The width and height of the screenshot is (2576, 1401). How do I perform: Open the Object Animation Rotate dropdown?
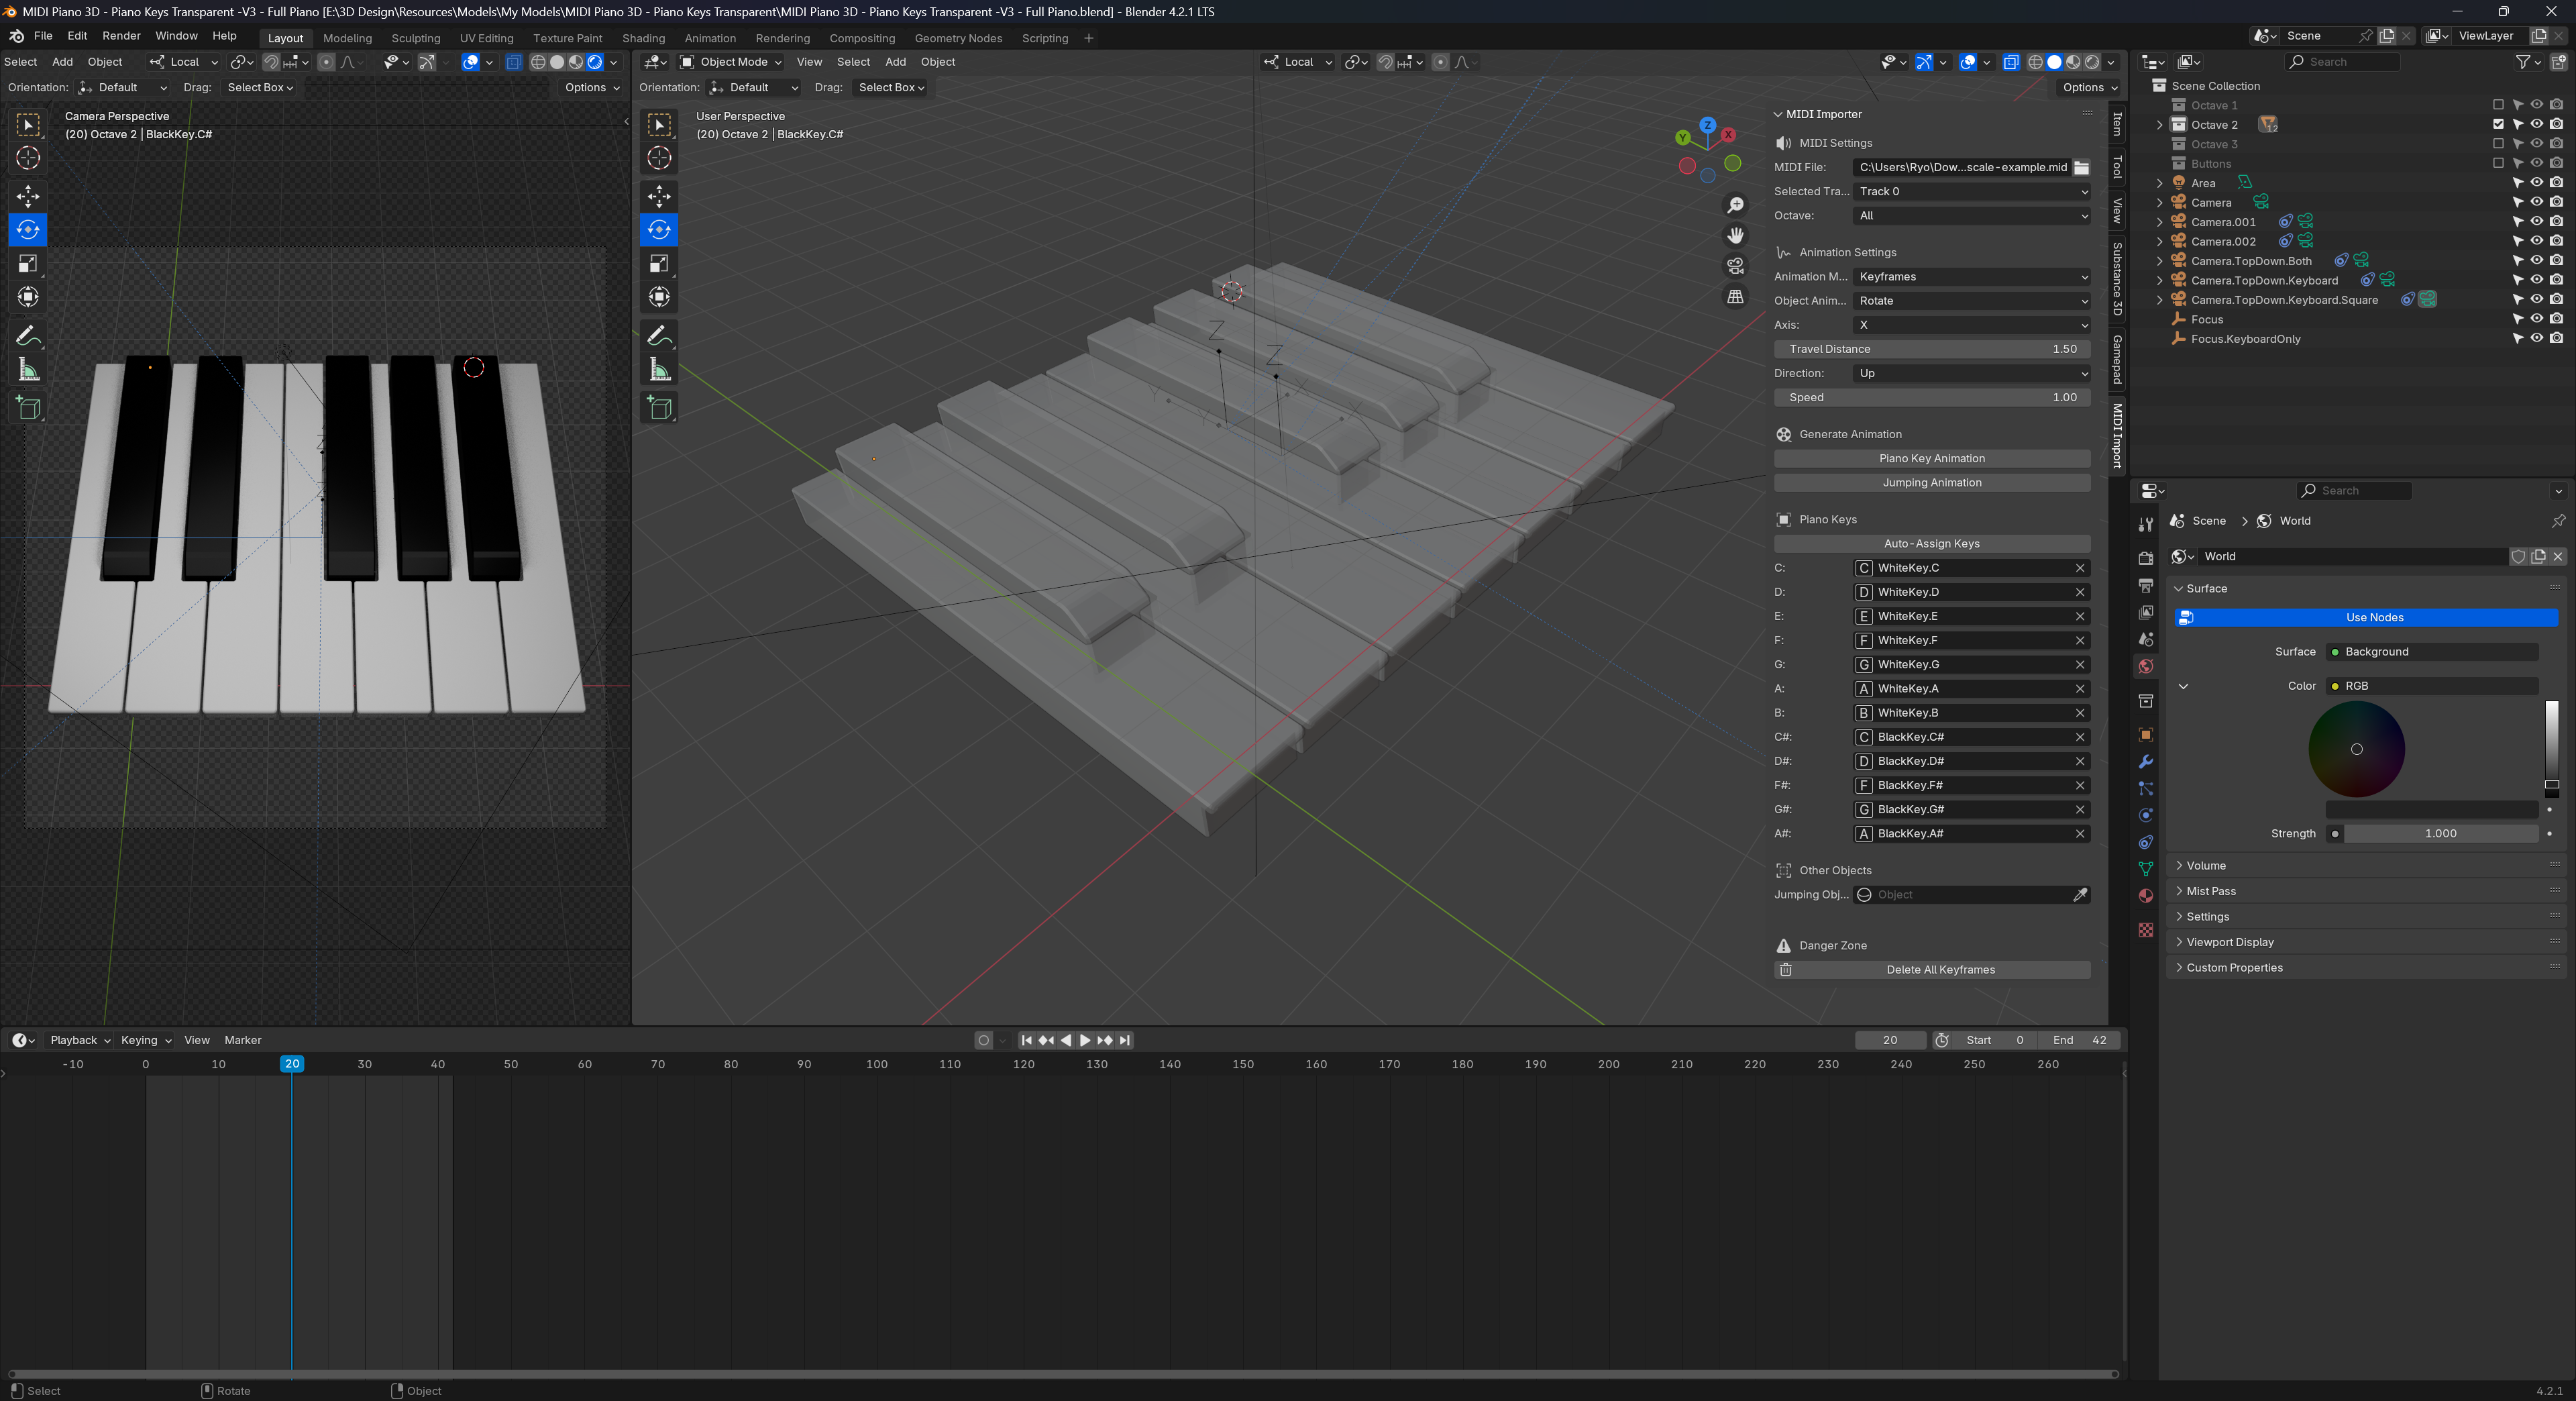[x=1971, y=301]
